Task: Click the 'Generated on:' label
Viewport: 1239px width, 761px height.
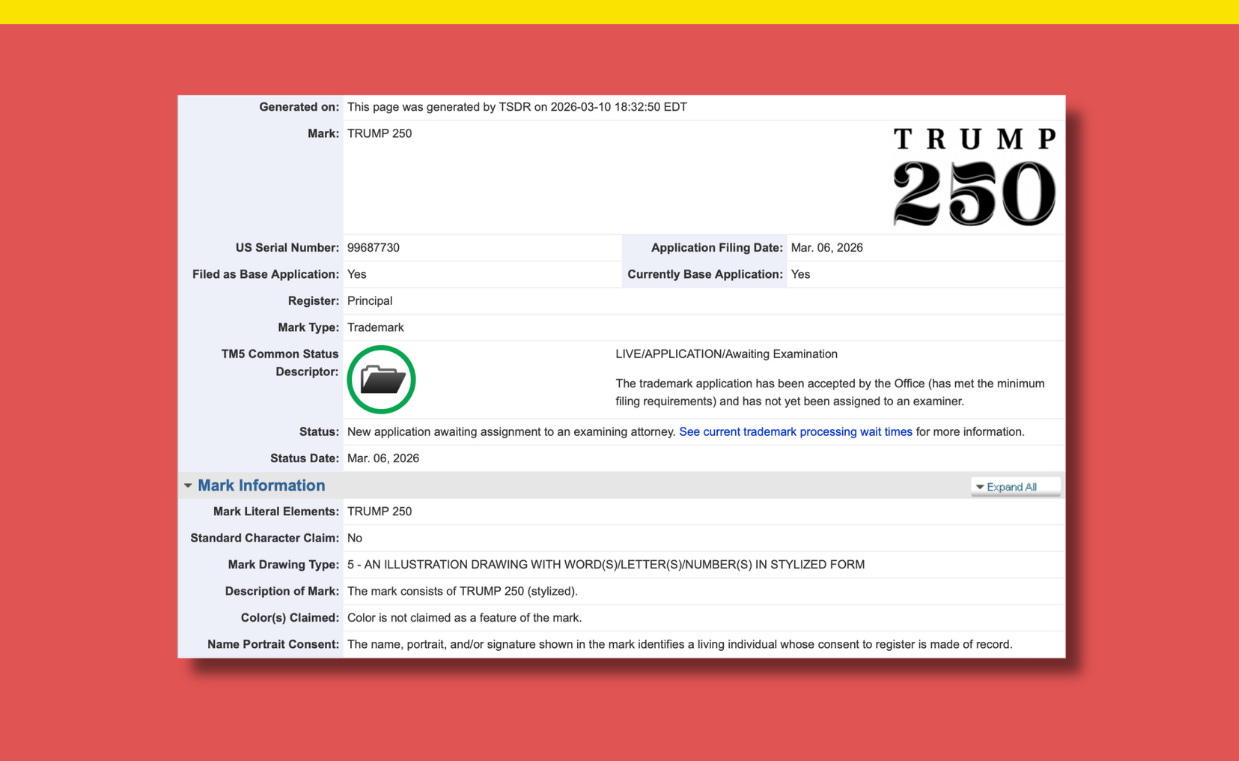Action: click(x=299, y=107)
